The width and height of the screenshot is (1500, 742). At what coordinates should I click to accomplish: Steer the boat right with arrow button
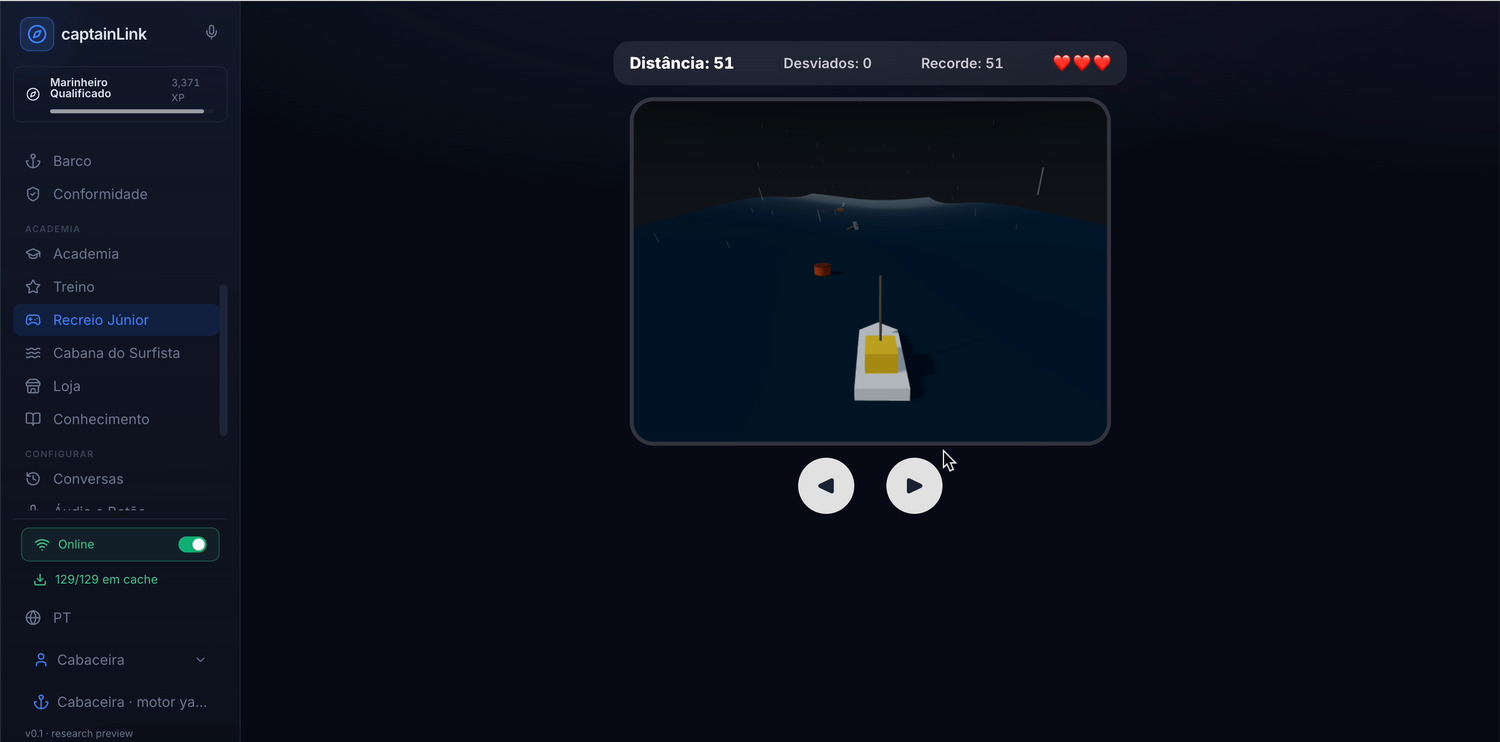[914, 486]
